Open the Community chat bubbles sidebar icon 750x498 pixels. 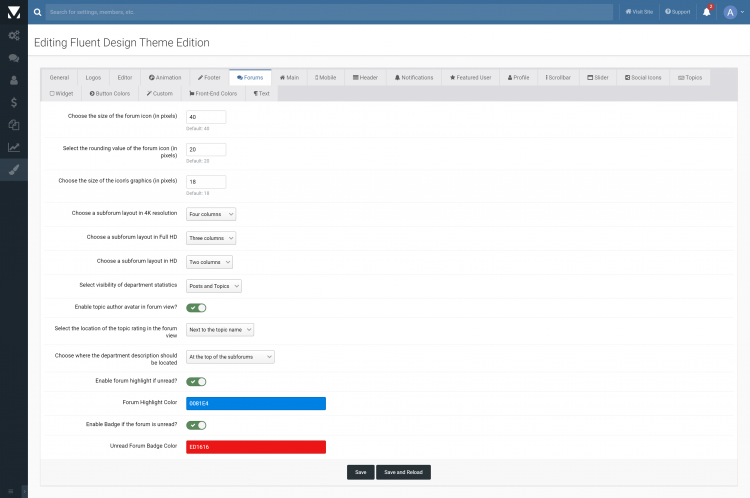[x=14, y=58]
